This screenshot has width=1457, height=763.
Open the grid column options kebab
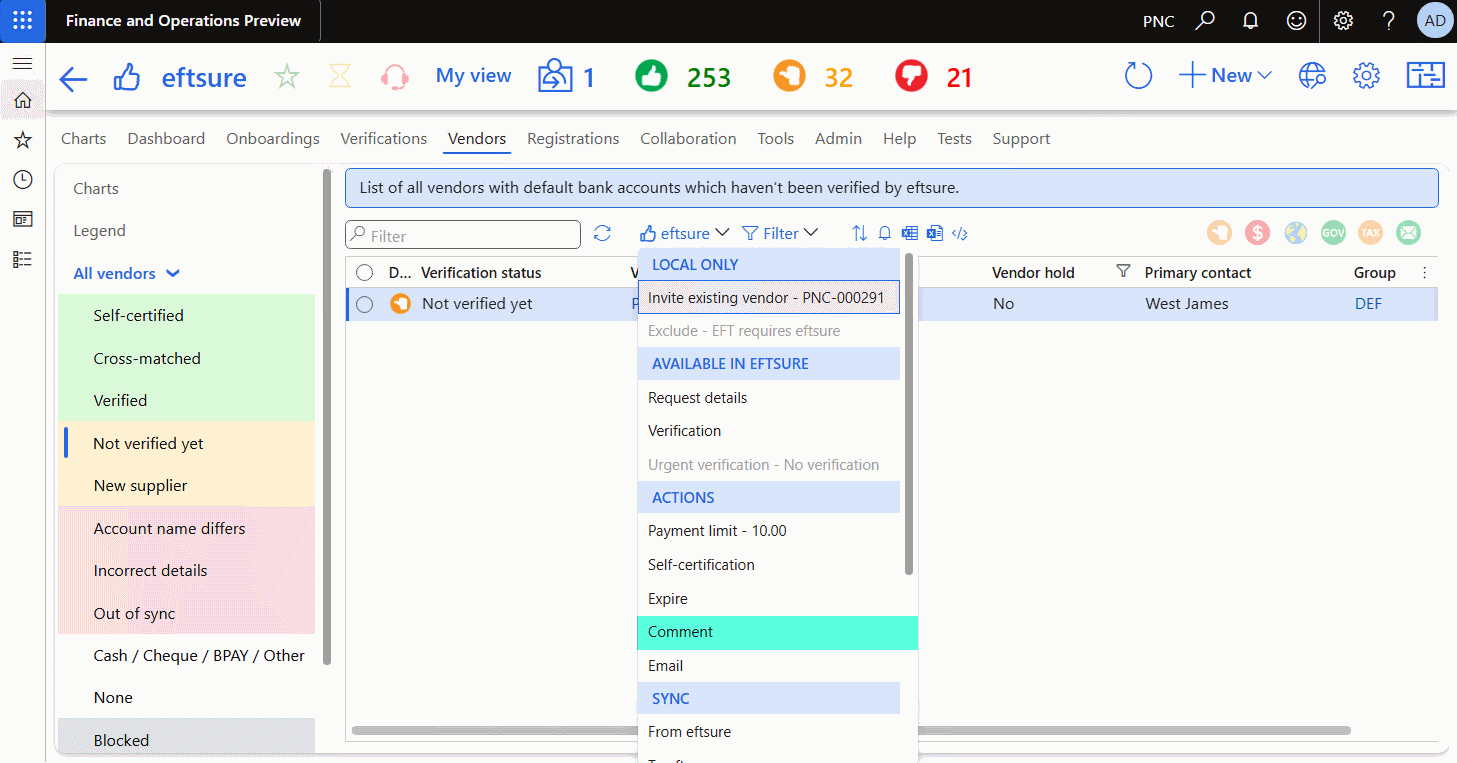pos(1425,273)
